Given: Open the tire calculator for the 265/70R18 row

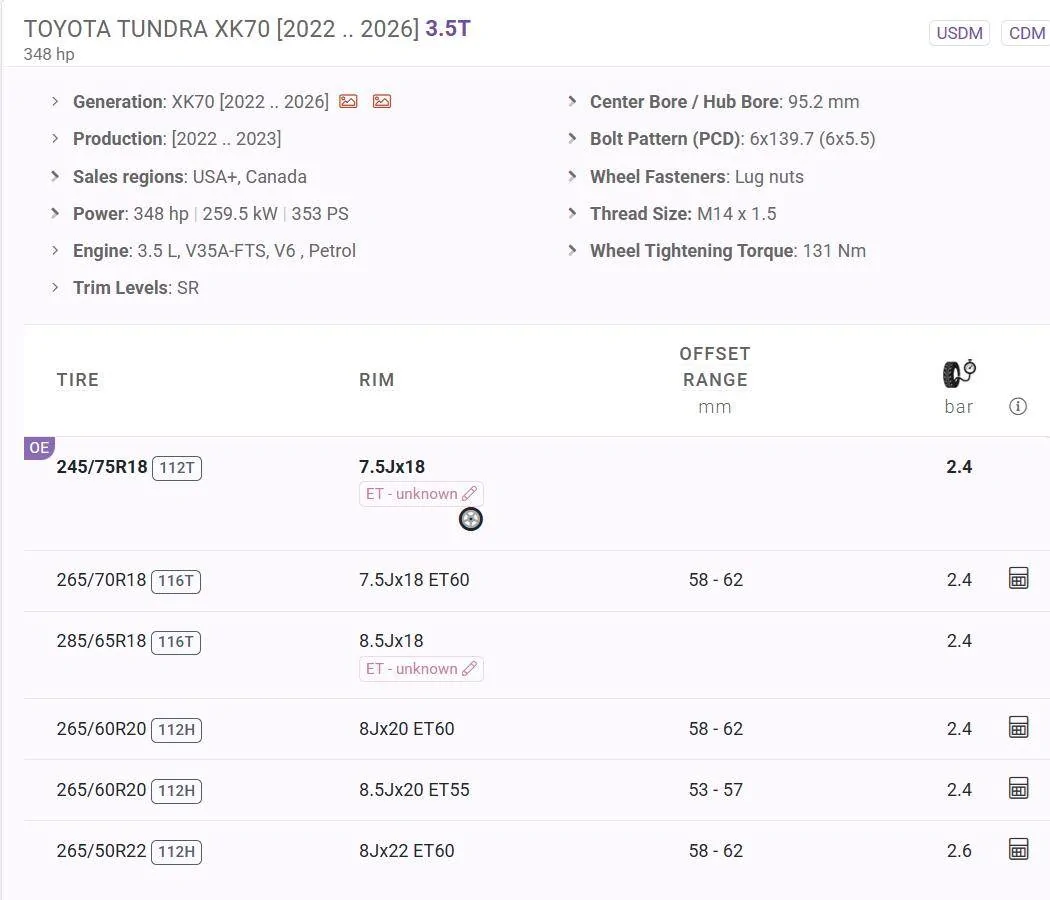Looking at the screenshot, I should pos(1018,579).
